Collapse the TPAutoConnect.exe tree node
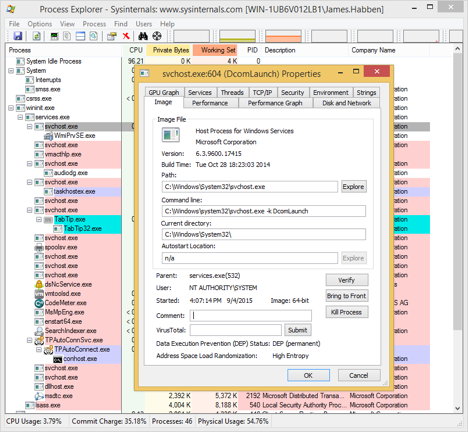This screenshot has height=432, width=468. pos(39,350)
